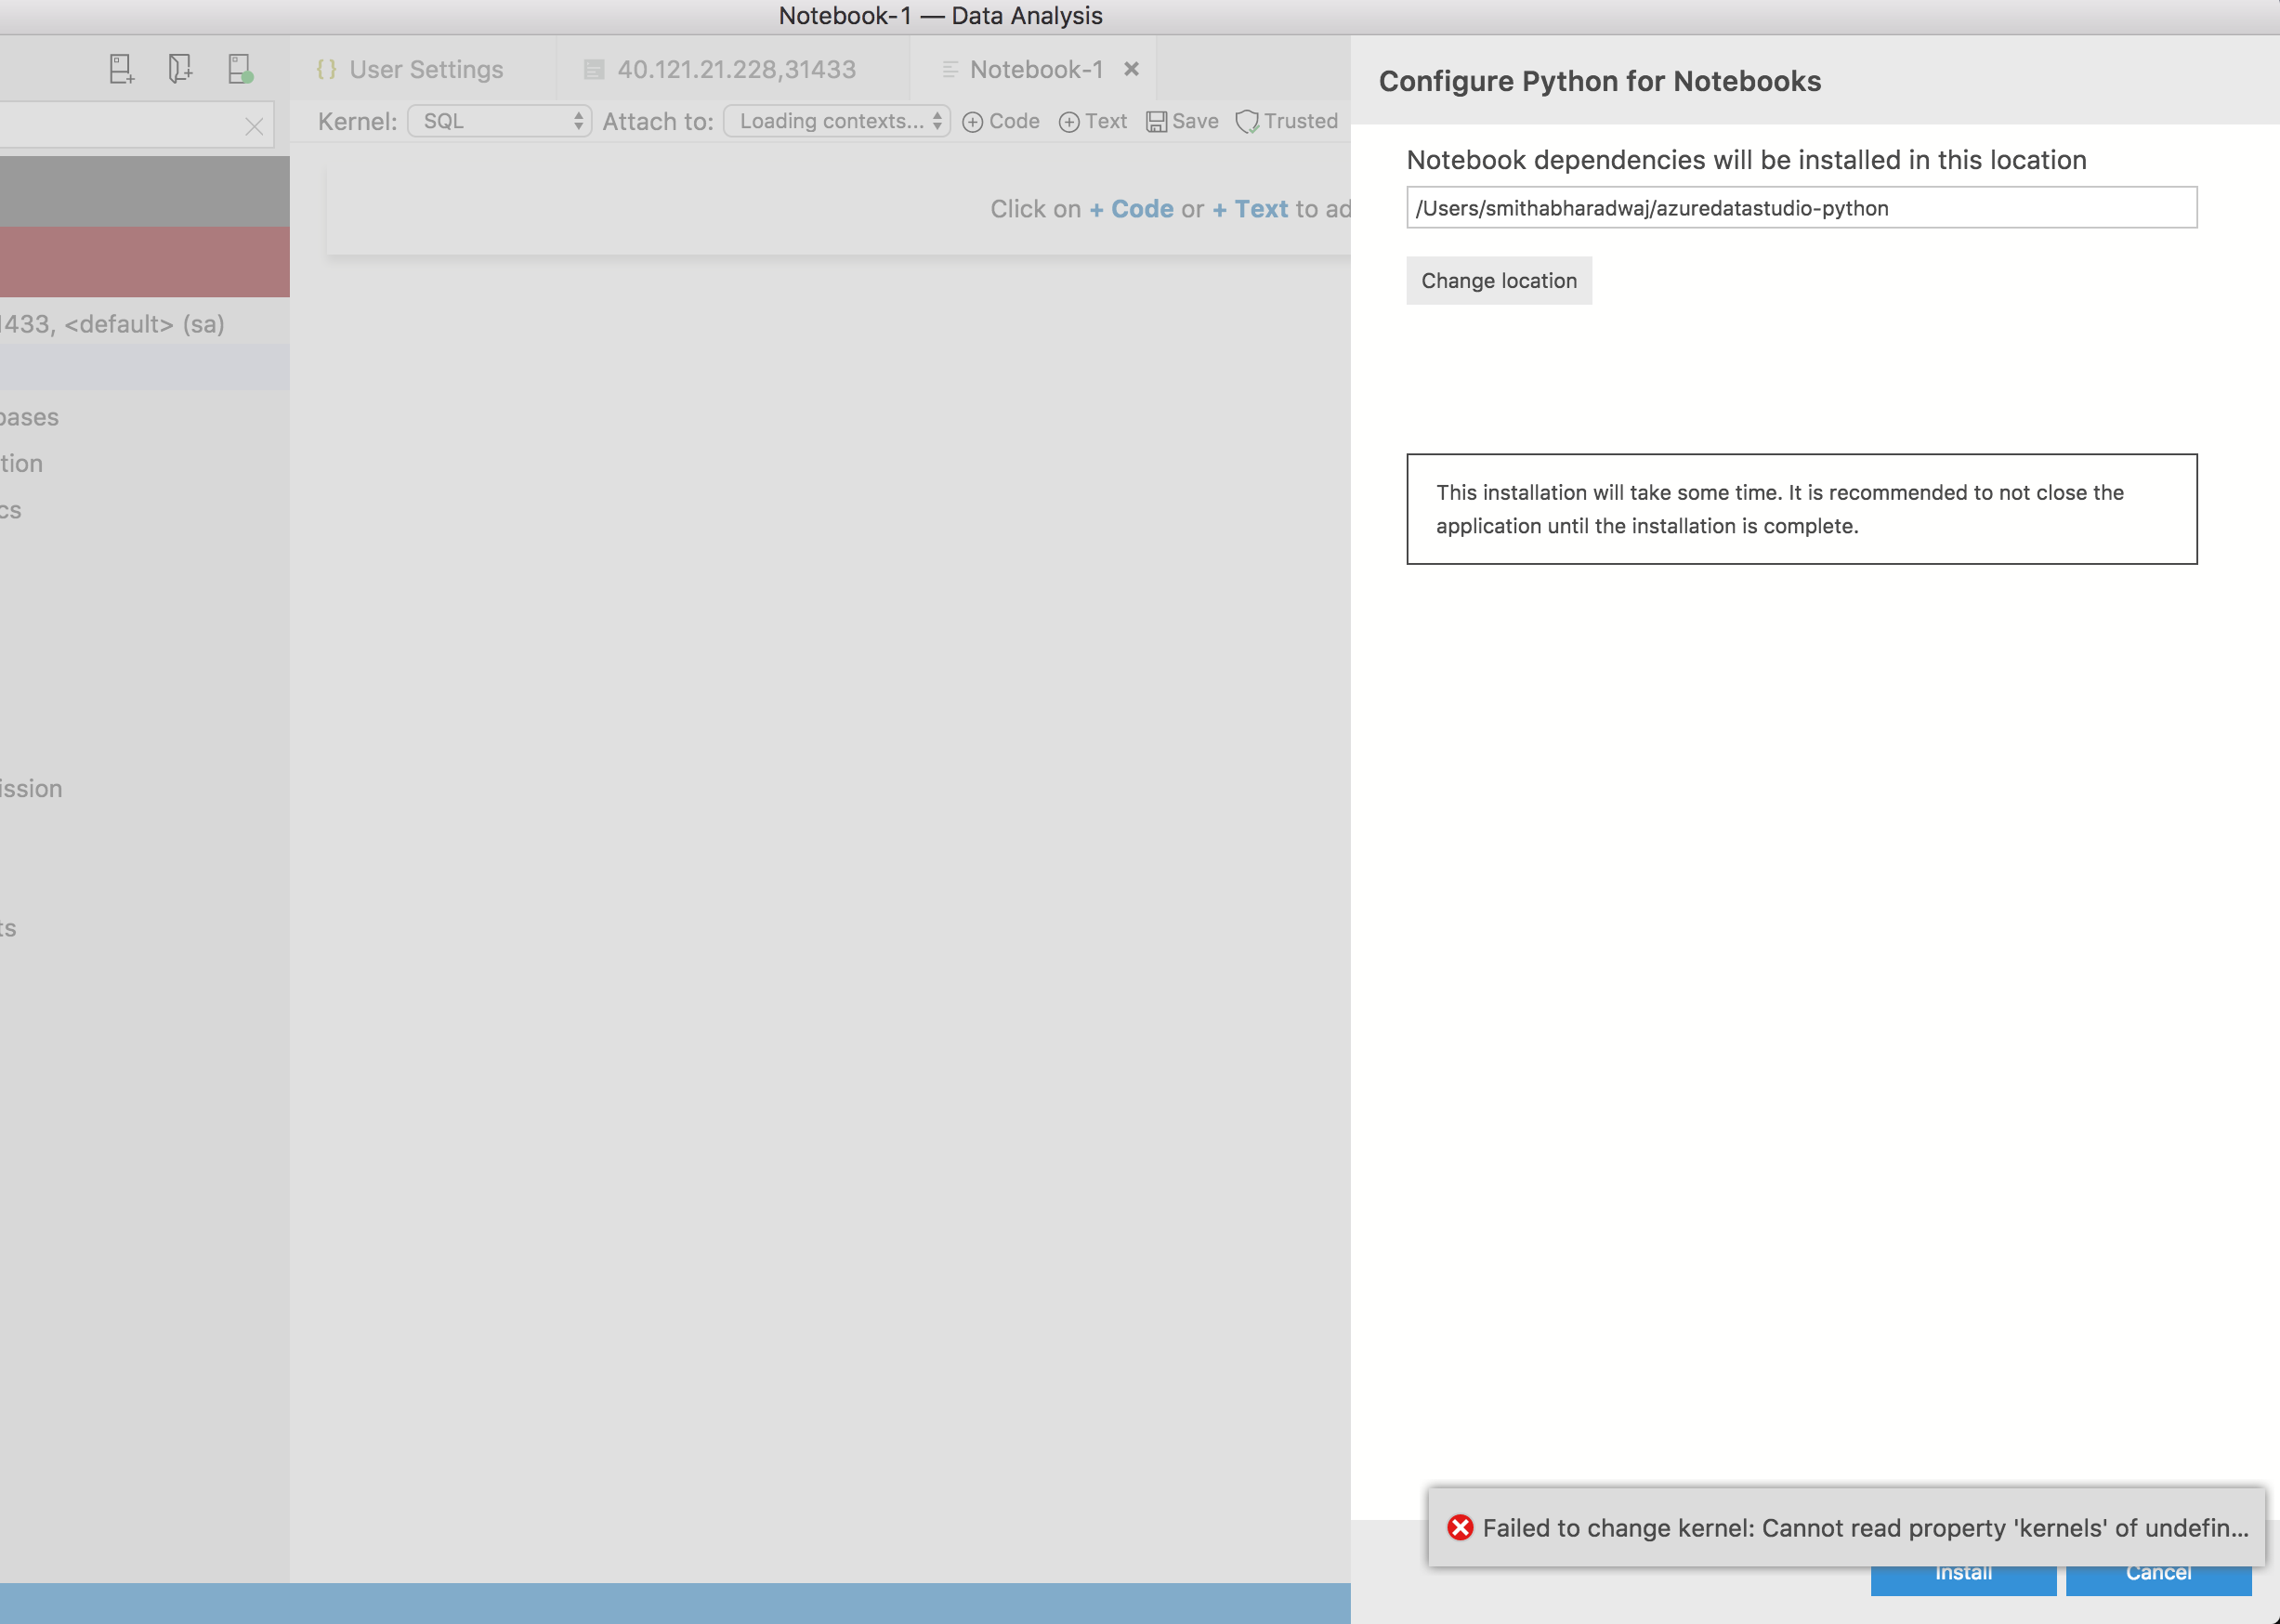The image size is (2280, 1624).
Task: Switch to the 40.121.21.228,31433 tab
Action: coord(736,69)
